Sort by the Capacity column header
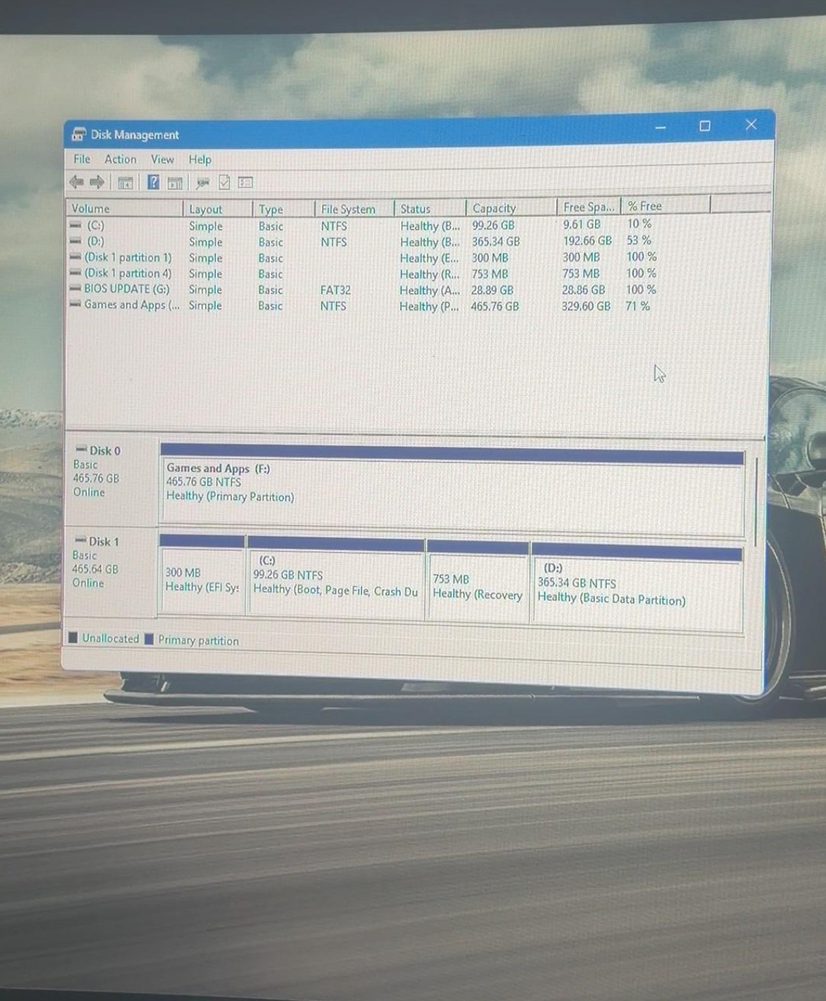 pyautogui.click(x=511, y=207)
